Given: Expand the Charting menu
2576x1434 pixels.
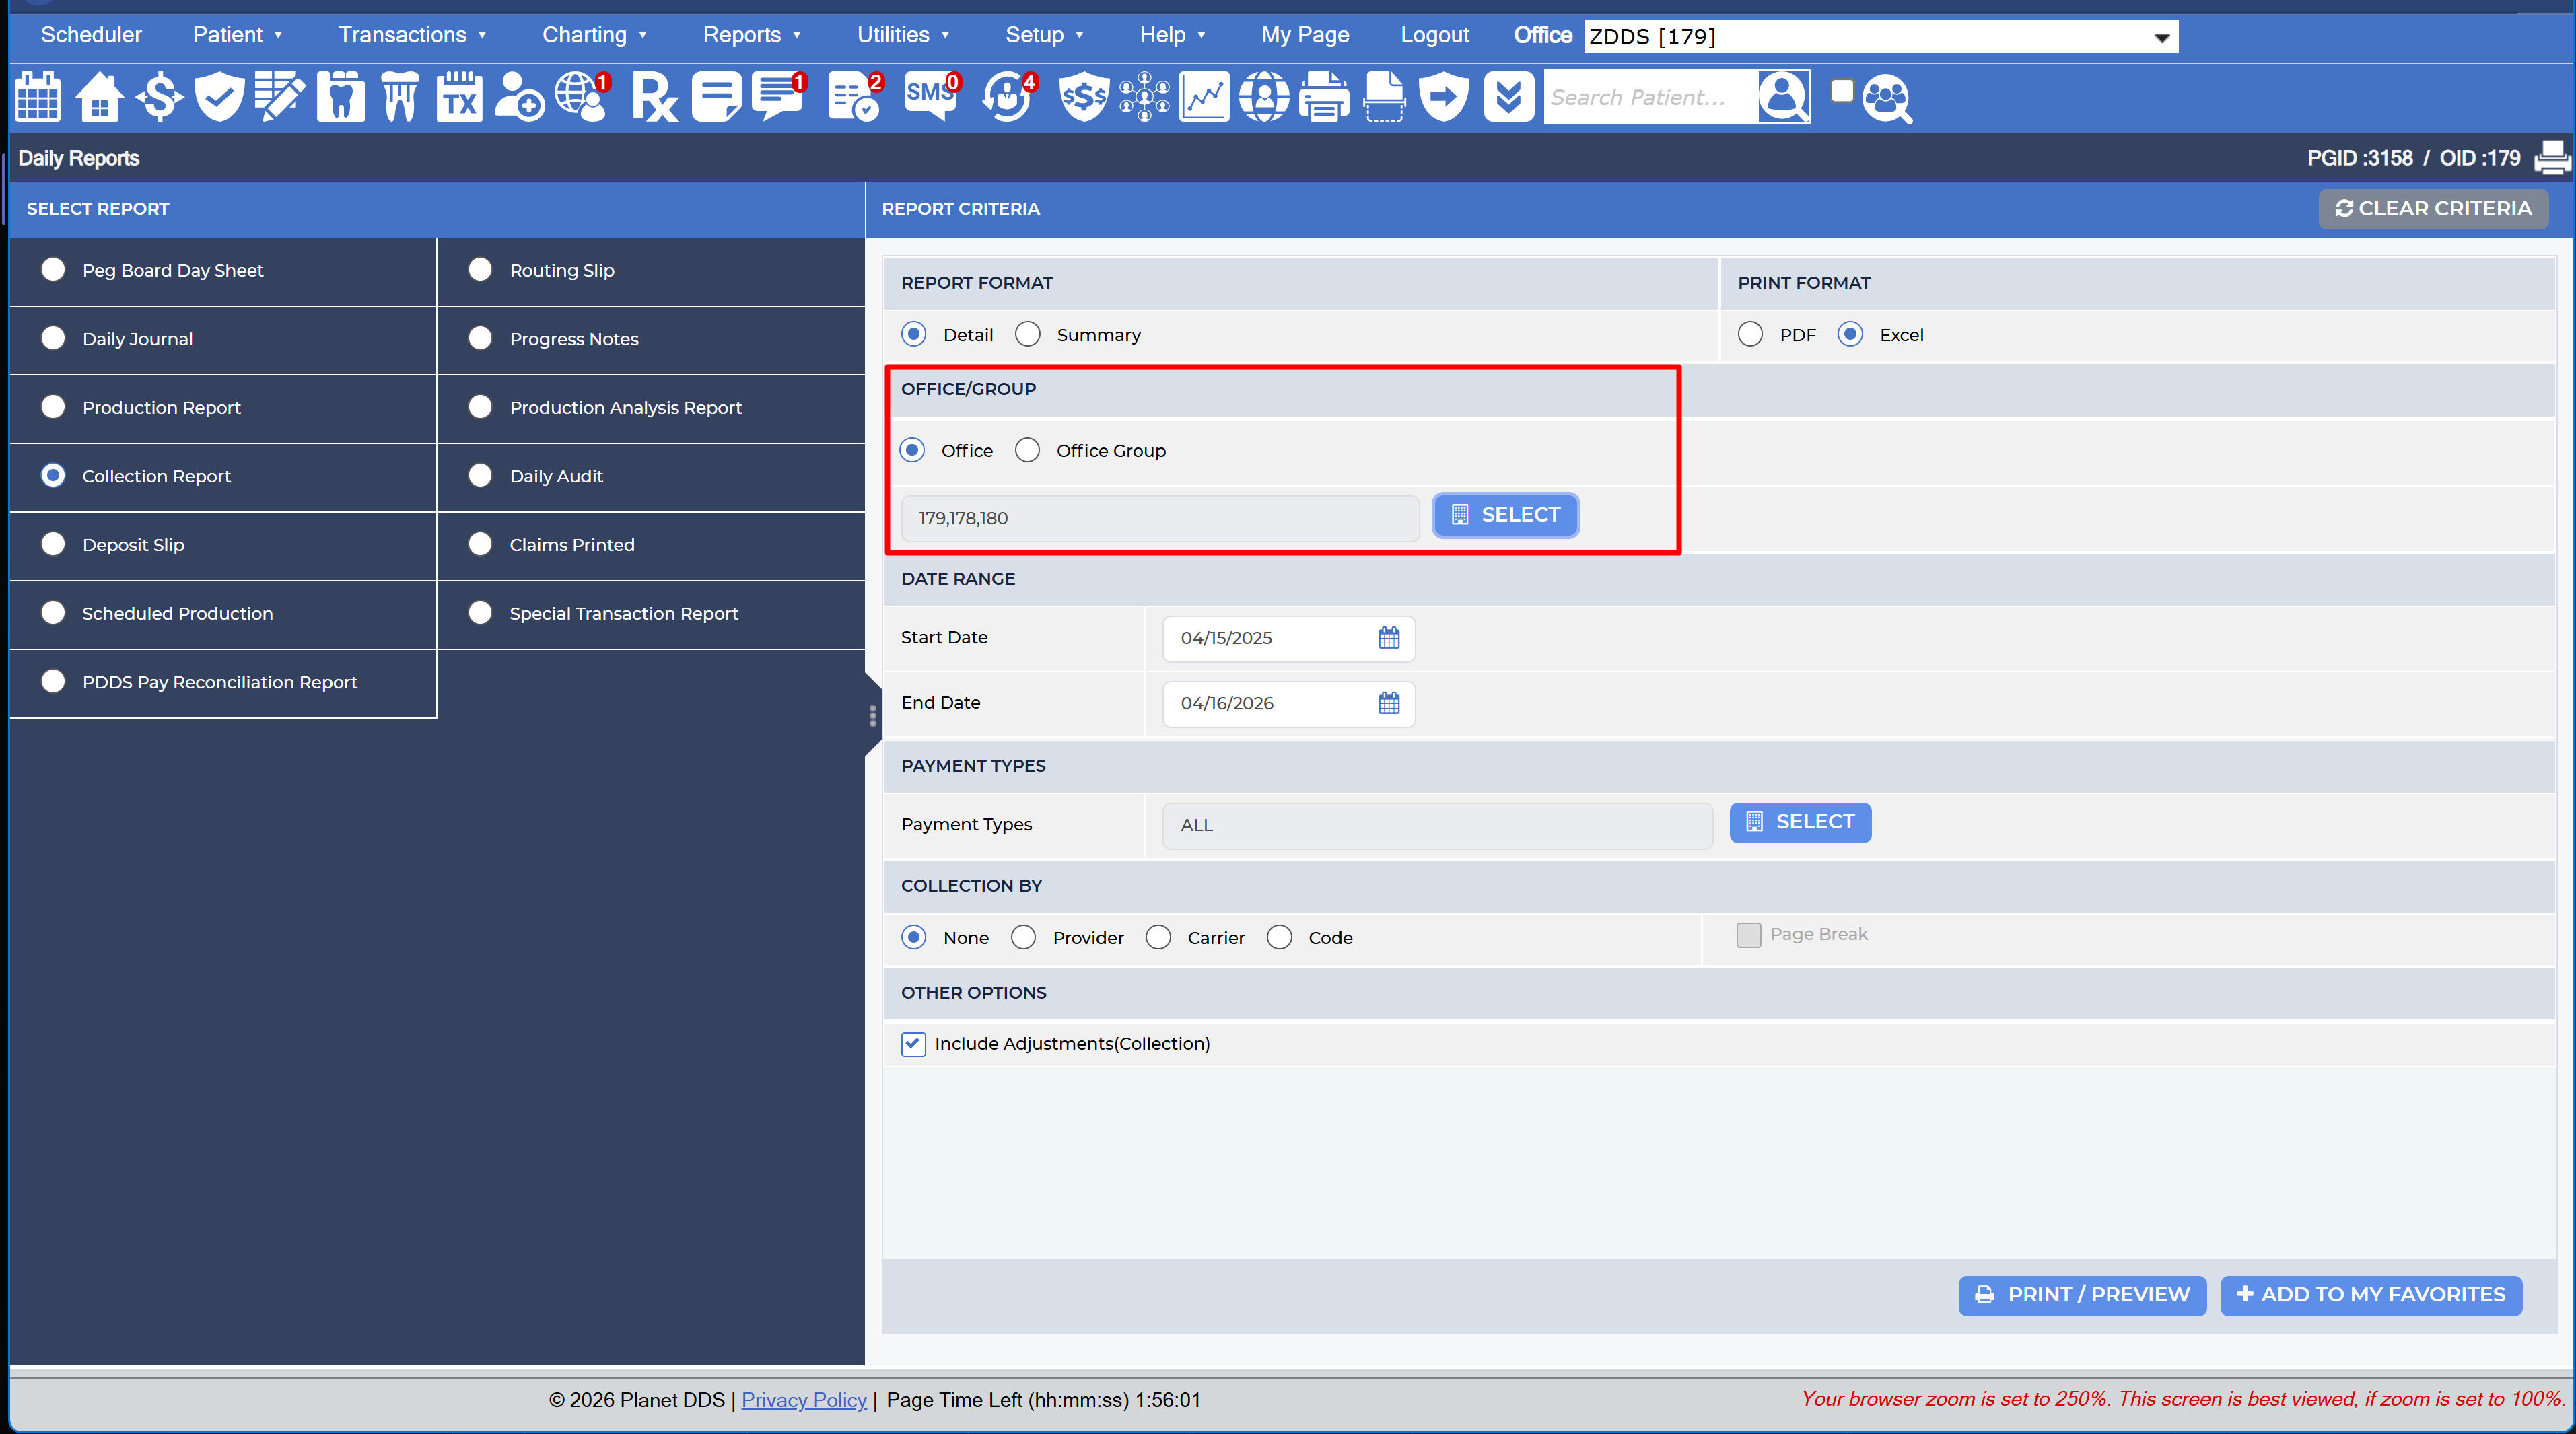Looking at the screenshot, I should click(594, 35).
